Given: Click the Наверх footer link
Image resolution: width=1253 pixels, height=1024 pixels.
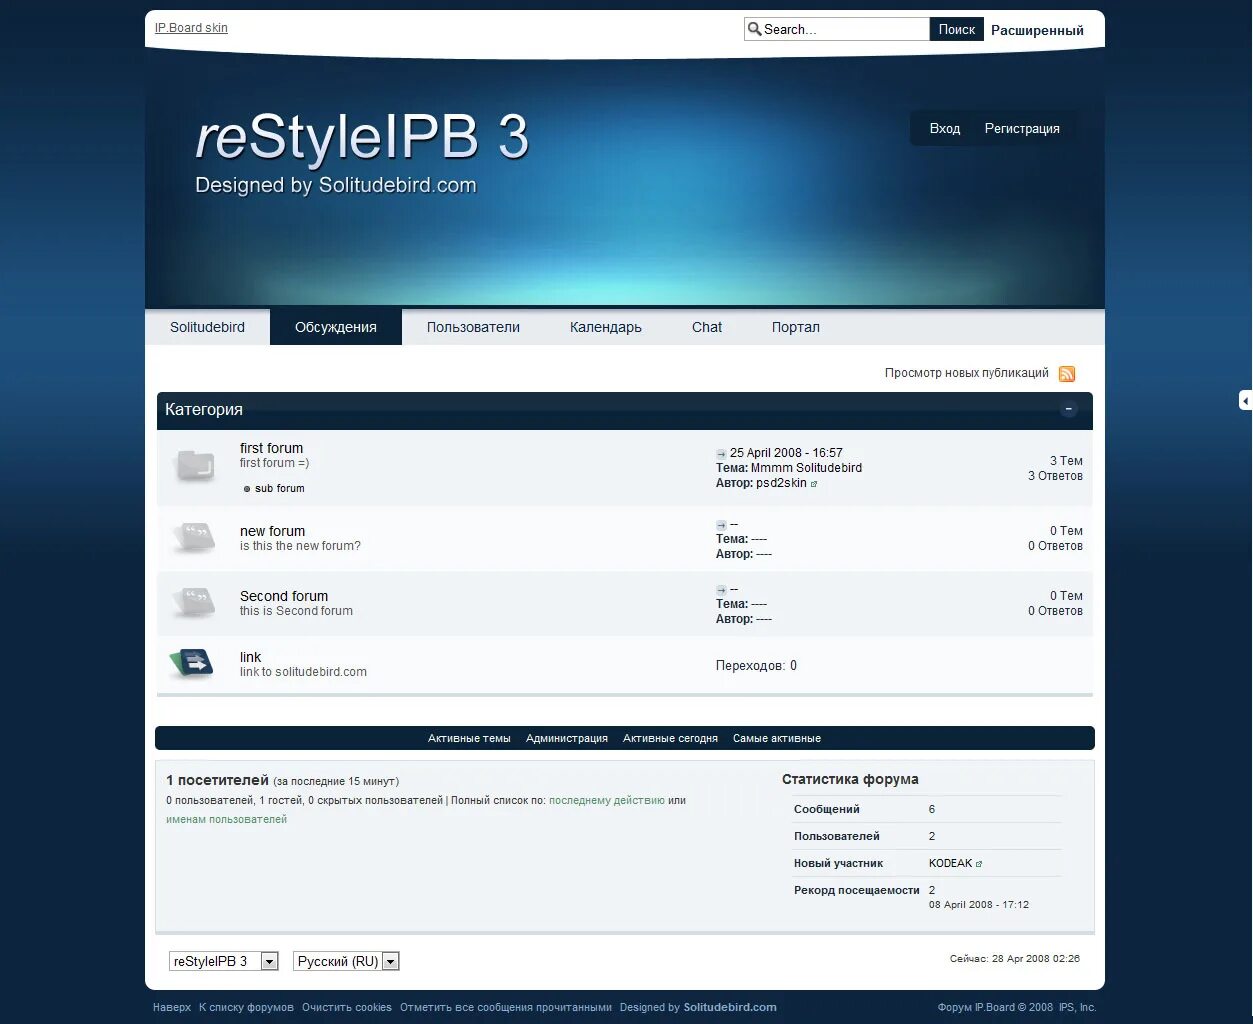Looking at the screenshot, I should click(172, 1008).
